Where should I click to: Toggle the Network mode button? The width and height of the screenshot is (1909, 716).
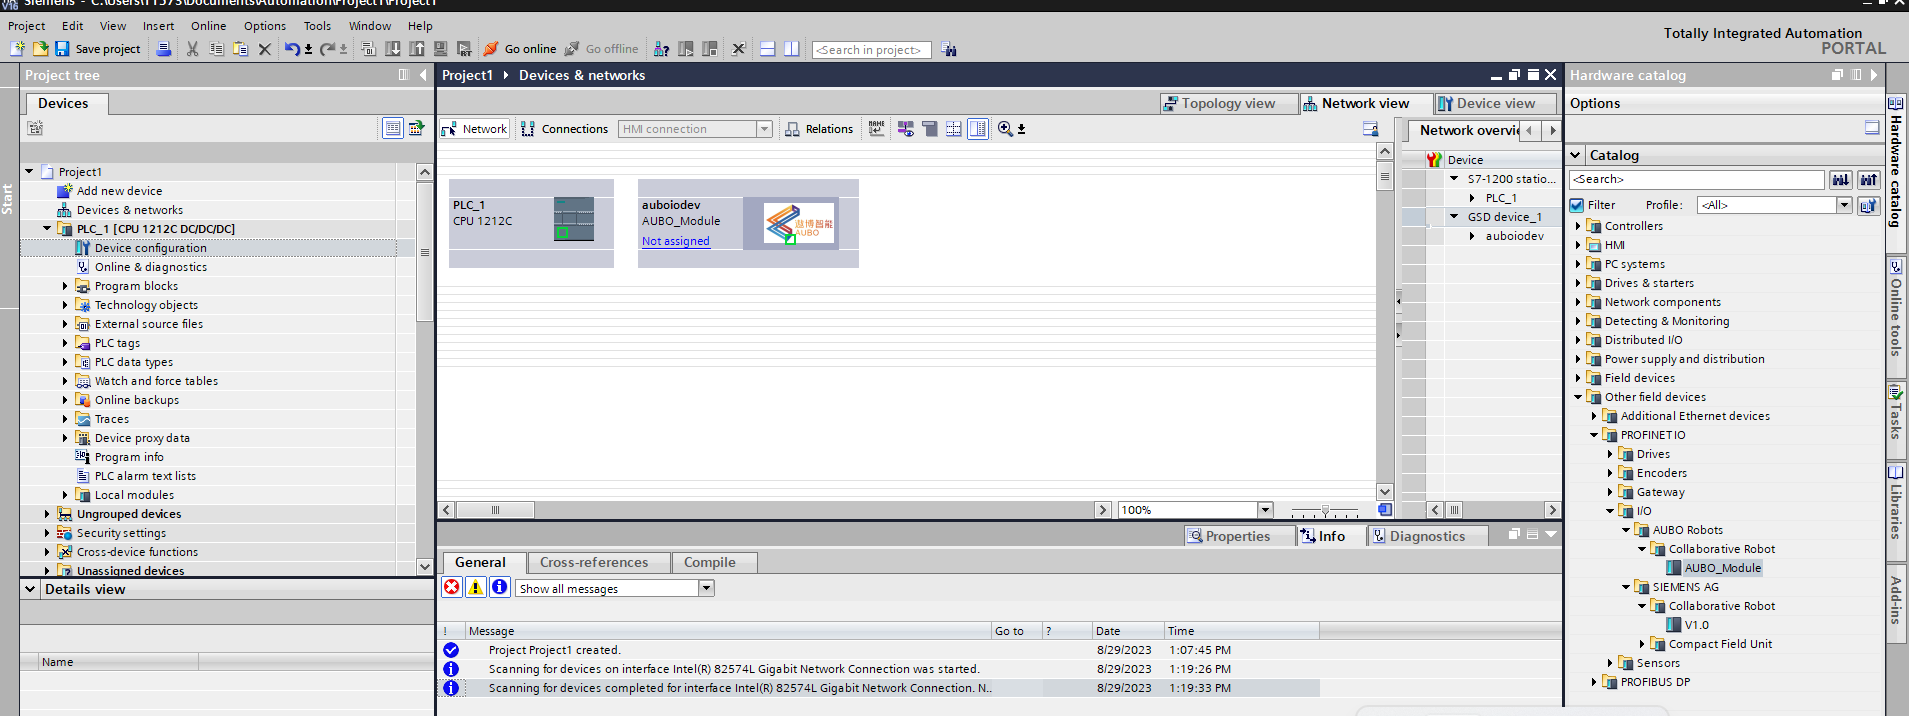476,129
